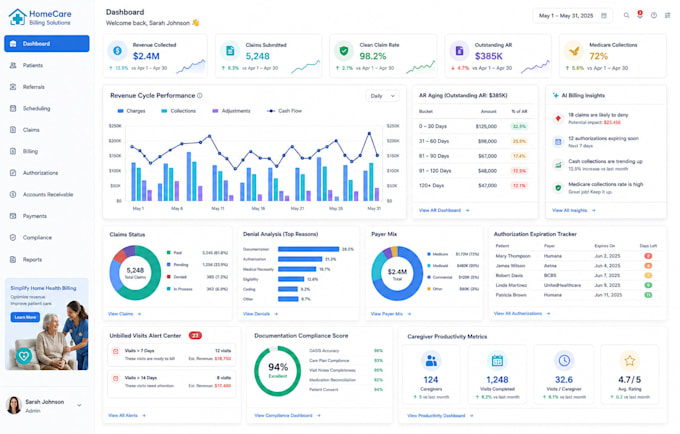Click the Authorizations sidebar icon

13,173
